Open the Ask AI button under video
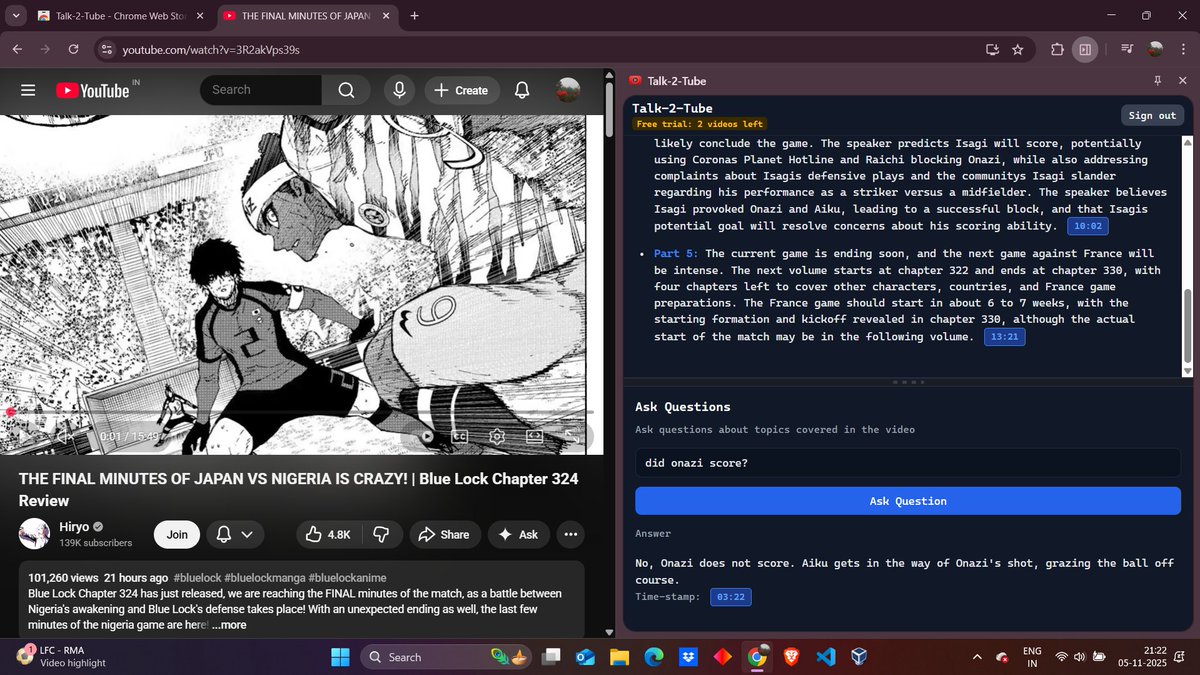 [519, 534]
